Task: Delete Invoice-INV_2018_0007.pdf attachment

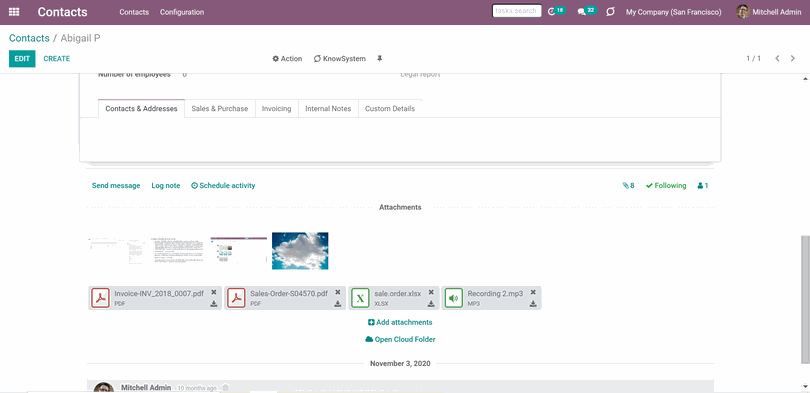Action: 214,292
